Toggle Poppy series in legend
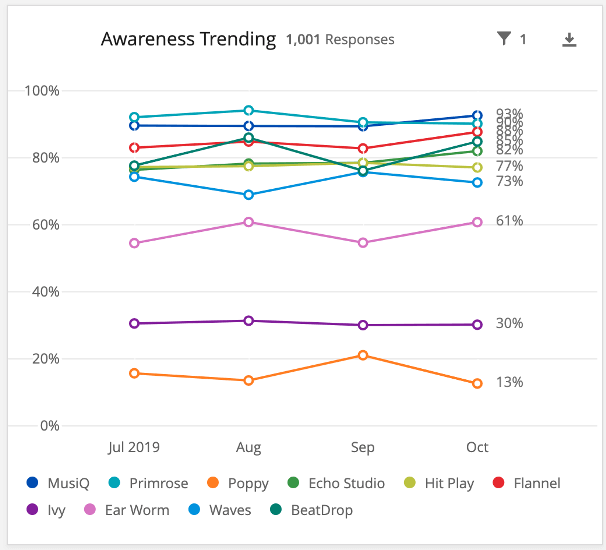Image resolution: width=606 pixels, height=550 pixels. (238, 483)
